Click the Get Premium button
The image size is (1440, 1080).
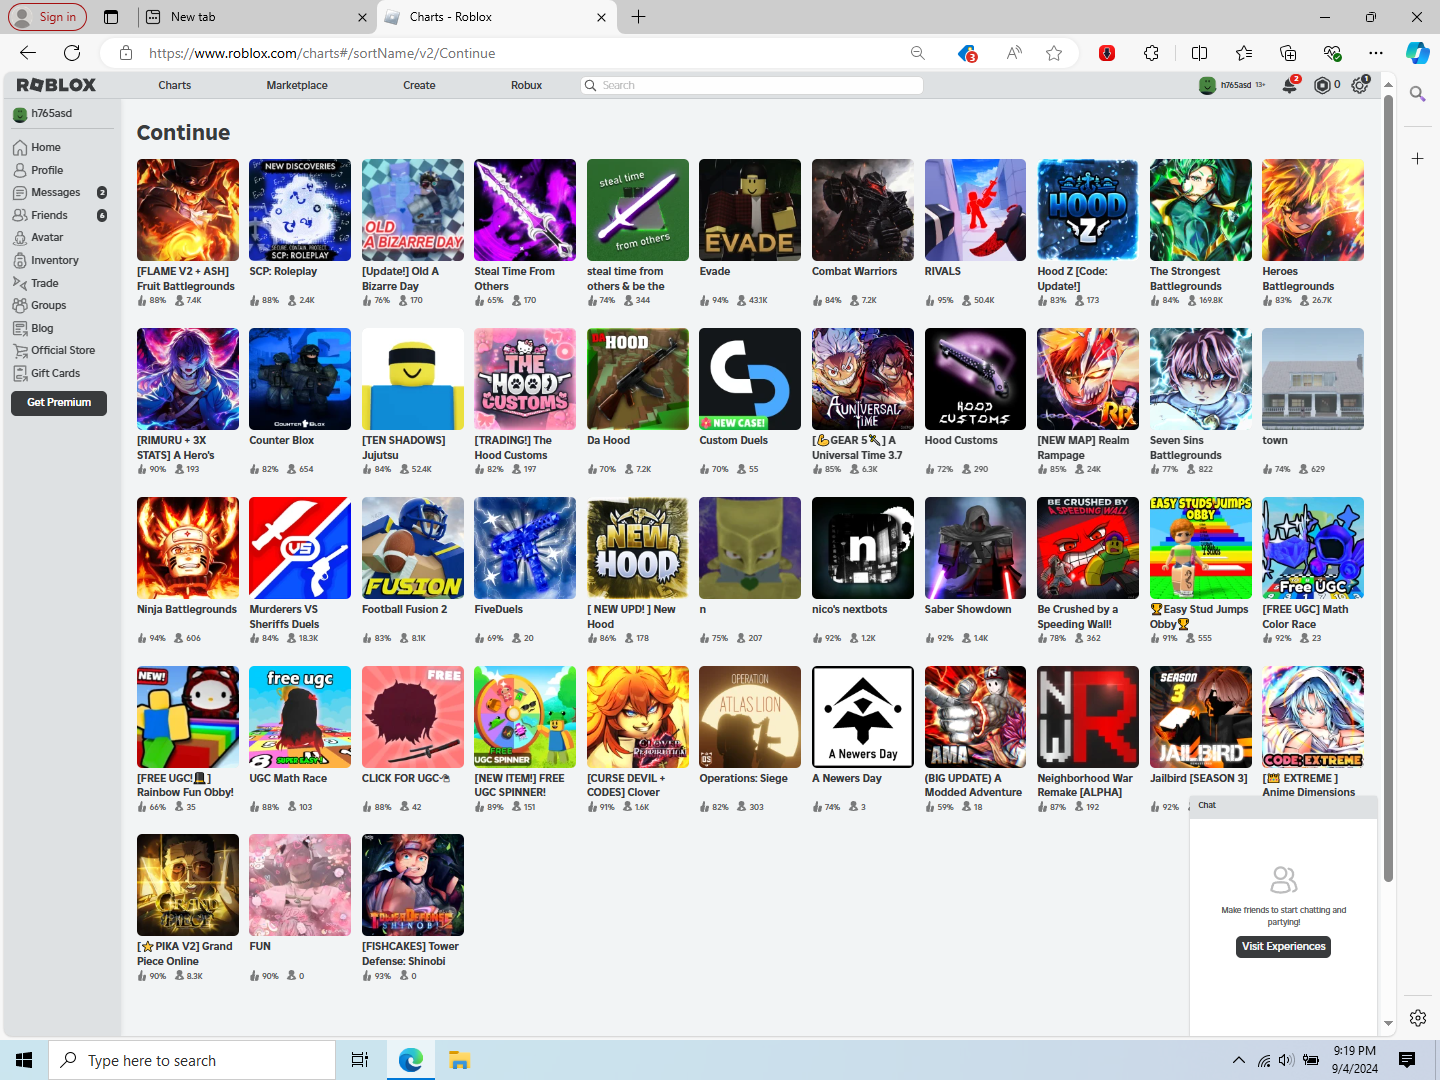(59, 403)
